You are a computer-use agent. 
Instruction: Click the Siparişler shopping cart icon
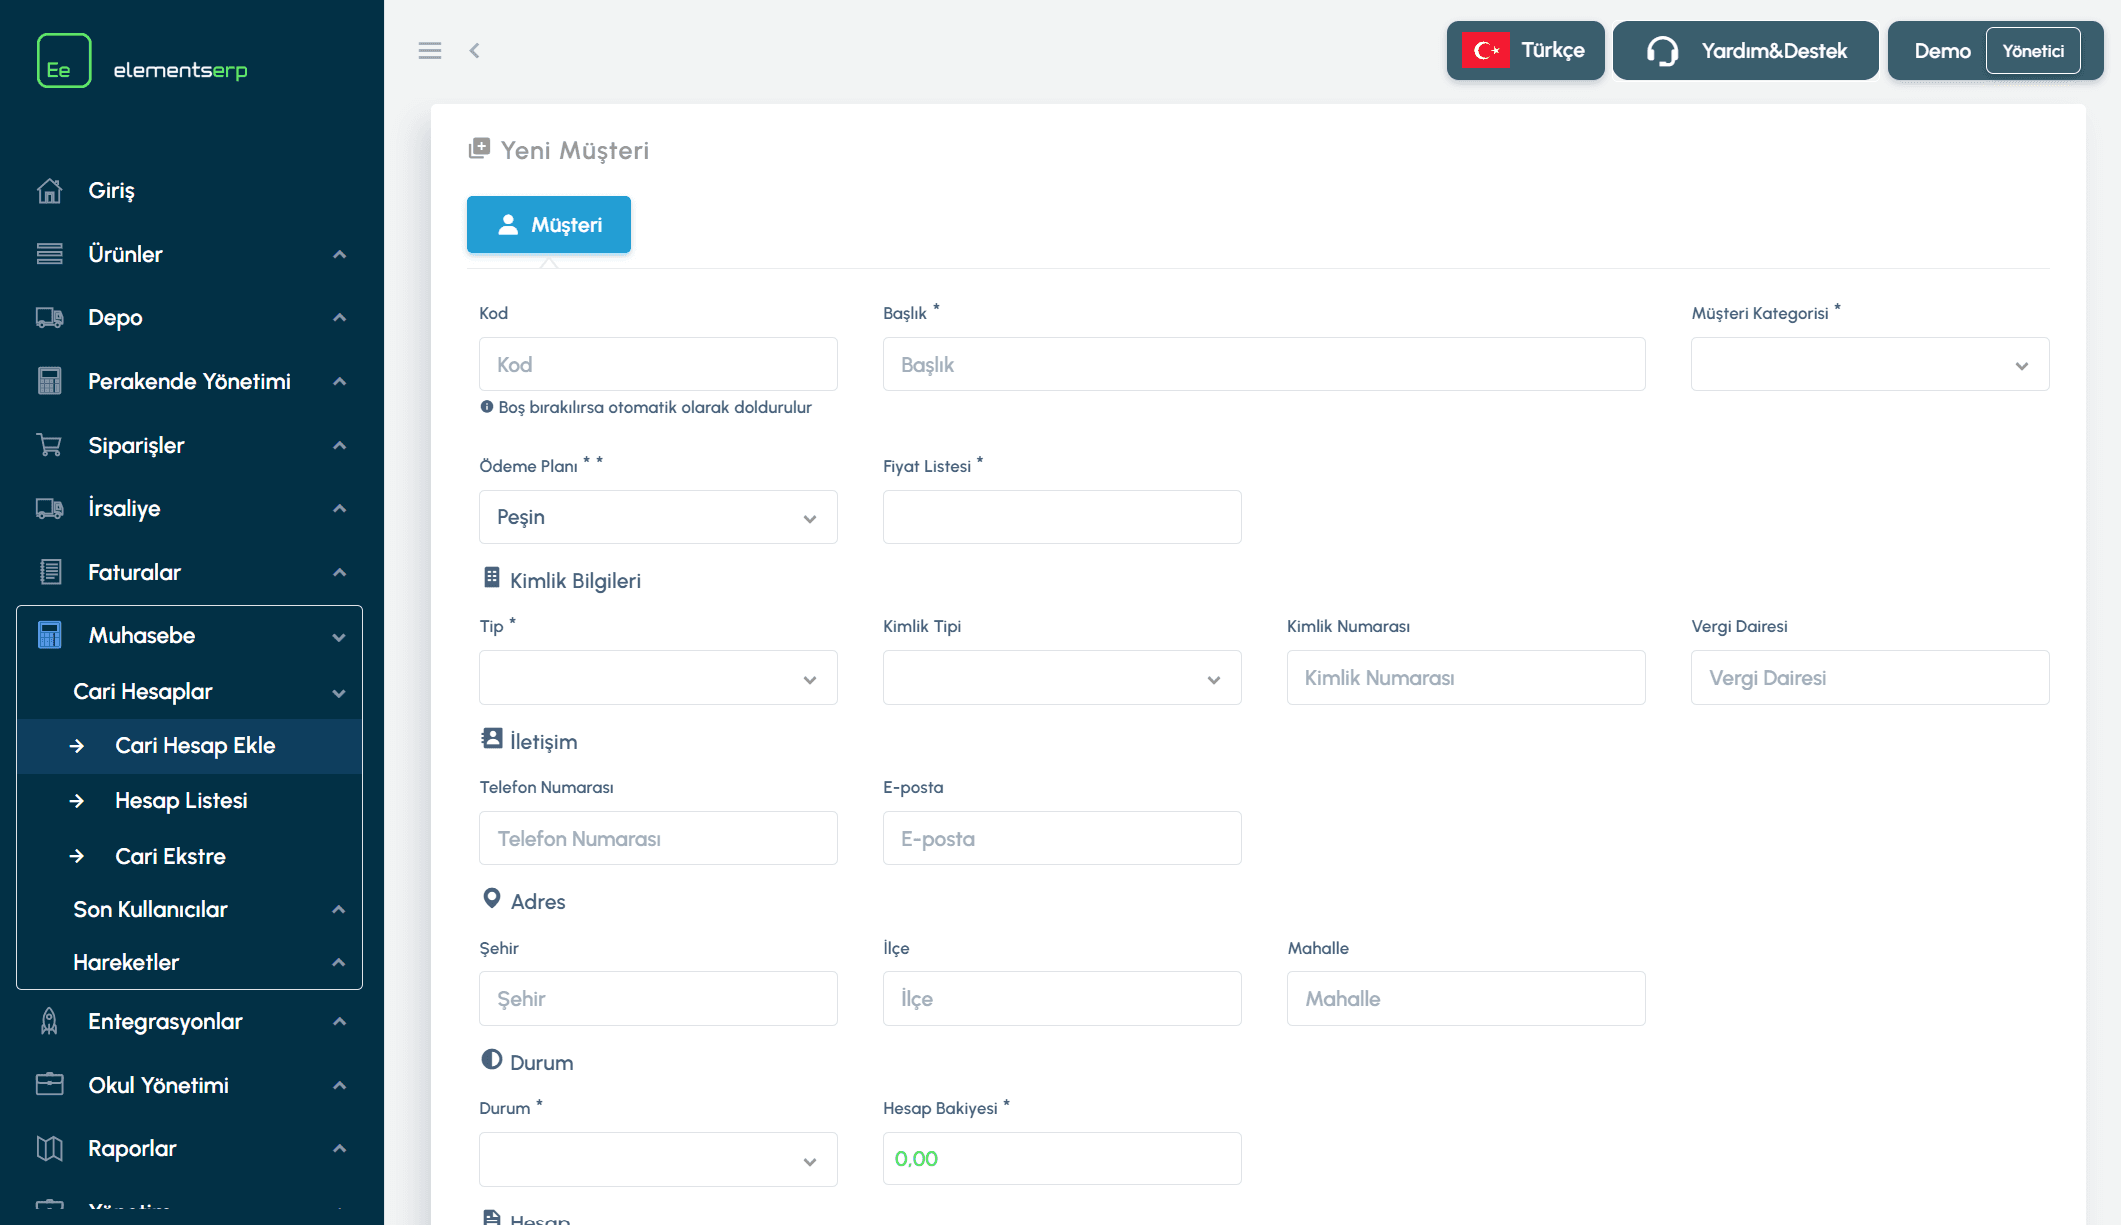tap(49, 445)
